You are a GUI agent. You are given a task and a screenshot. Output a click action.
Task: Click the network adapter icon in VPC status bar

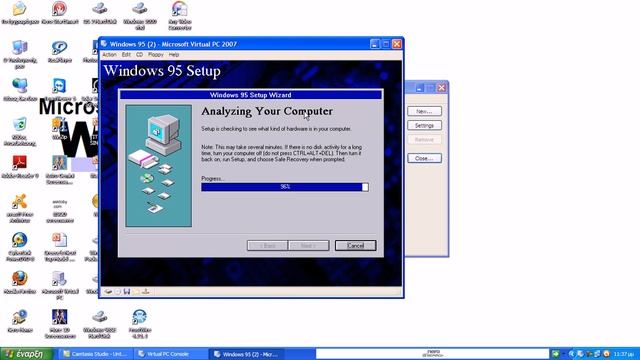point(146,291)
